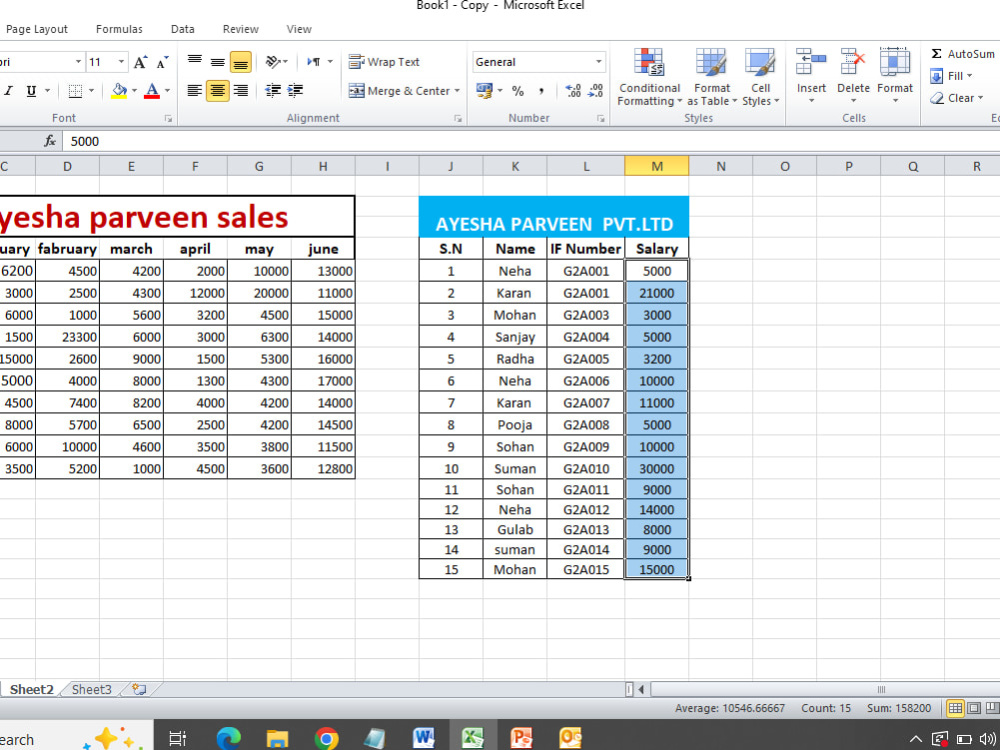Viewport: 1000px width, 750px height.
Task: Apply Accounting Number Format icon
Action: [x=484, y=91]
